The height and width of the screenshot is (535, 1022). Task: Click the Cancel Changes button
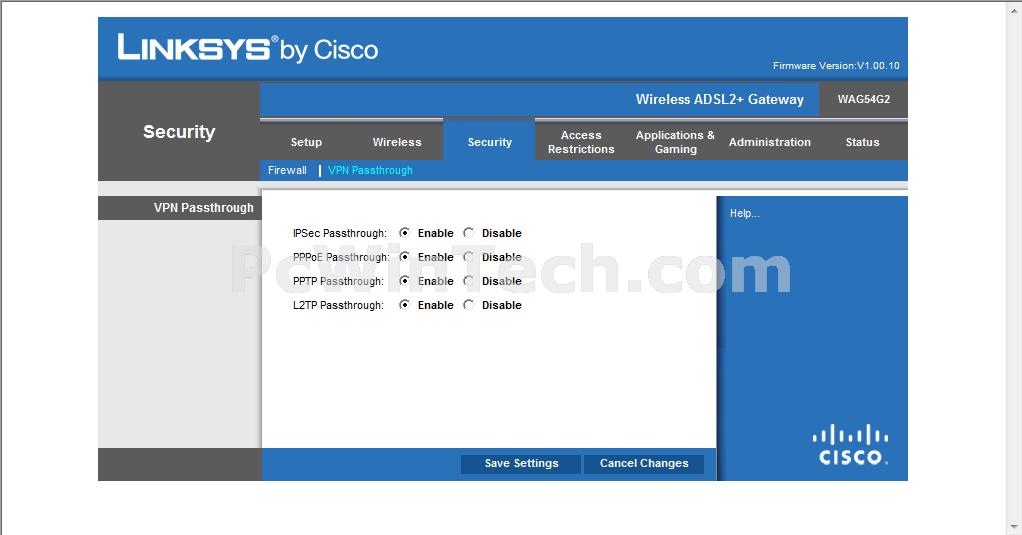click(x=644, y=464)
